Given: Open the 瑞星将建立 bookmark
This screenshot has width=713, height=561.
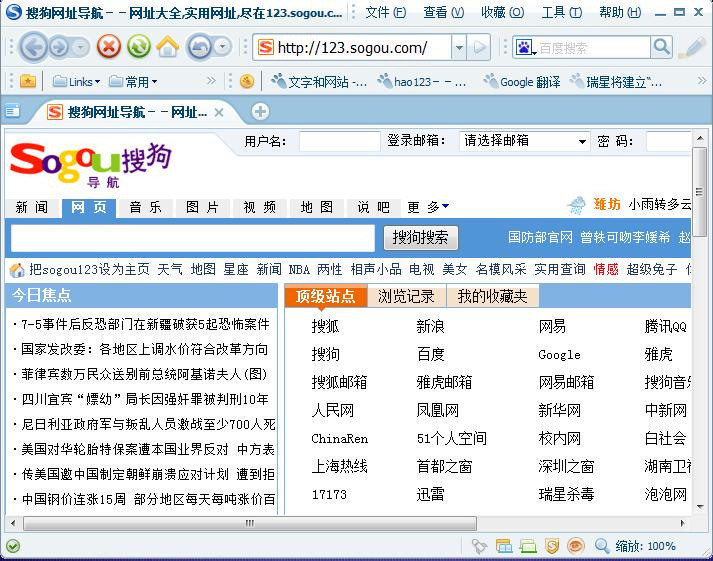Looking at the screenshot, I should tap(616, 82).
